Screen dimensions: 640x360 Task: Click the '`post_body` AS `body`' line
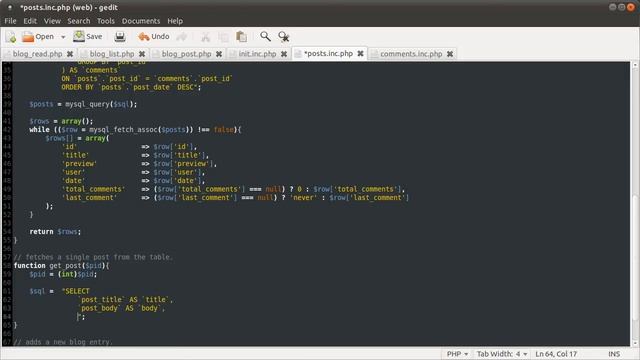pos(122,308)
